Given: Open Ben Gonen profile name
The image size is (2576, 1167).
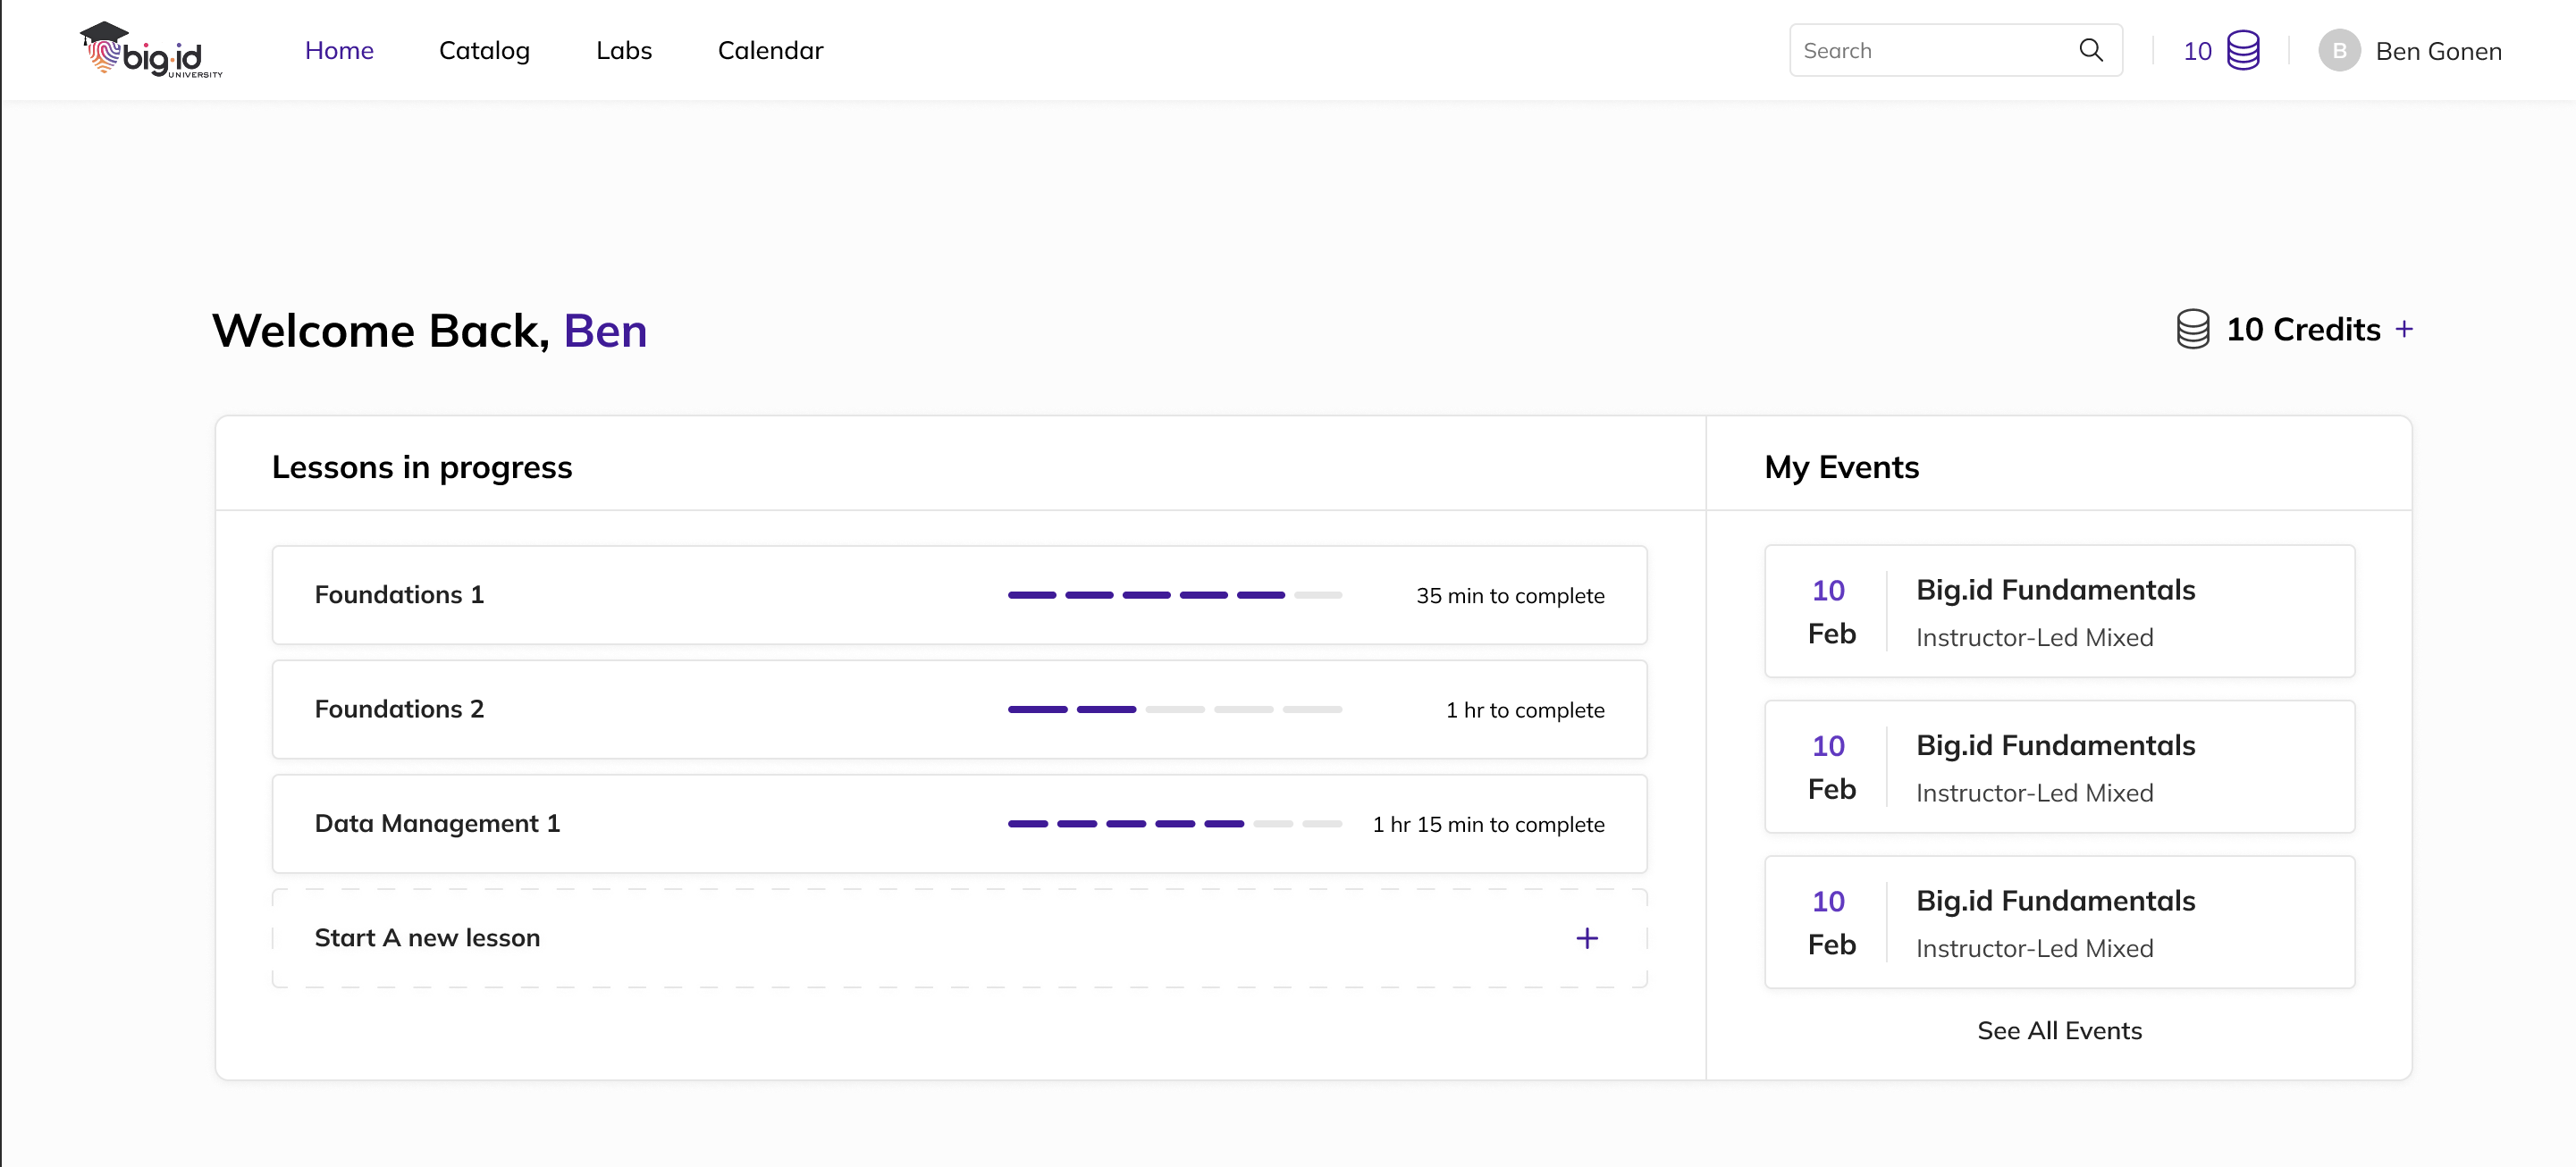Looking at the screenshot, I should pos(2438,51).
